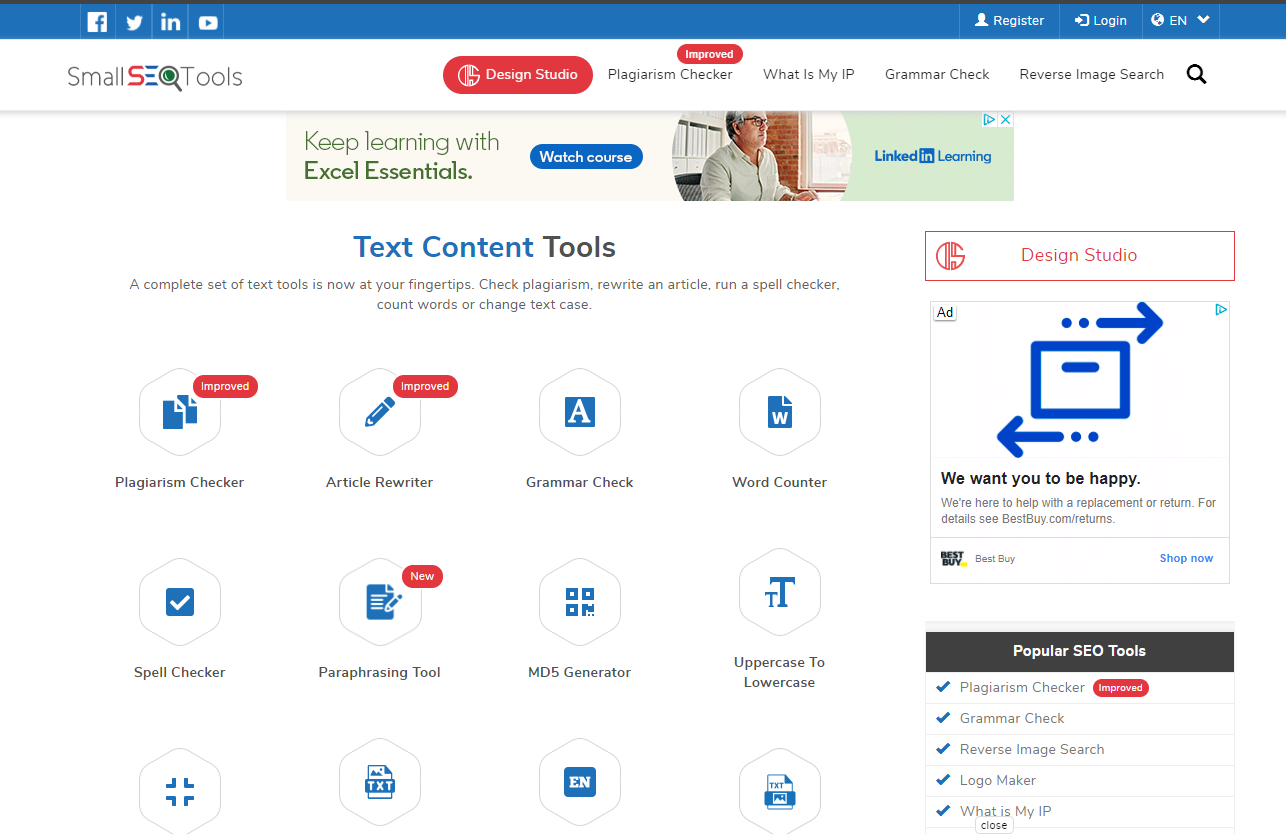The height and width of the screenshot is (834, 1286).
Task: Close the LinkedIn Learning banner ad
Action: [x=1006, y=119]
